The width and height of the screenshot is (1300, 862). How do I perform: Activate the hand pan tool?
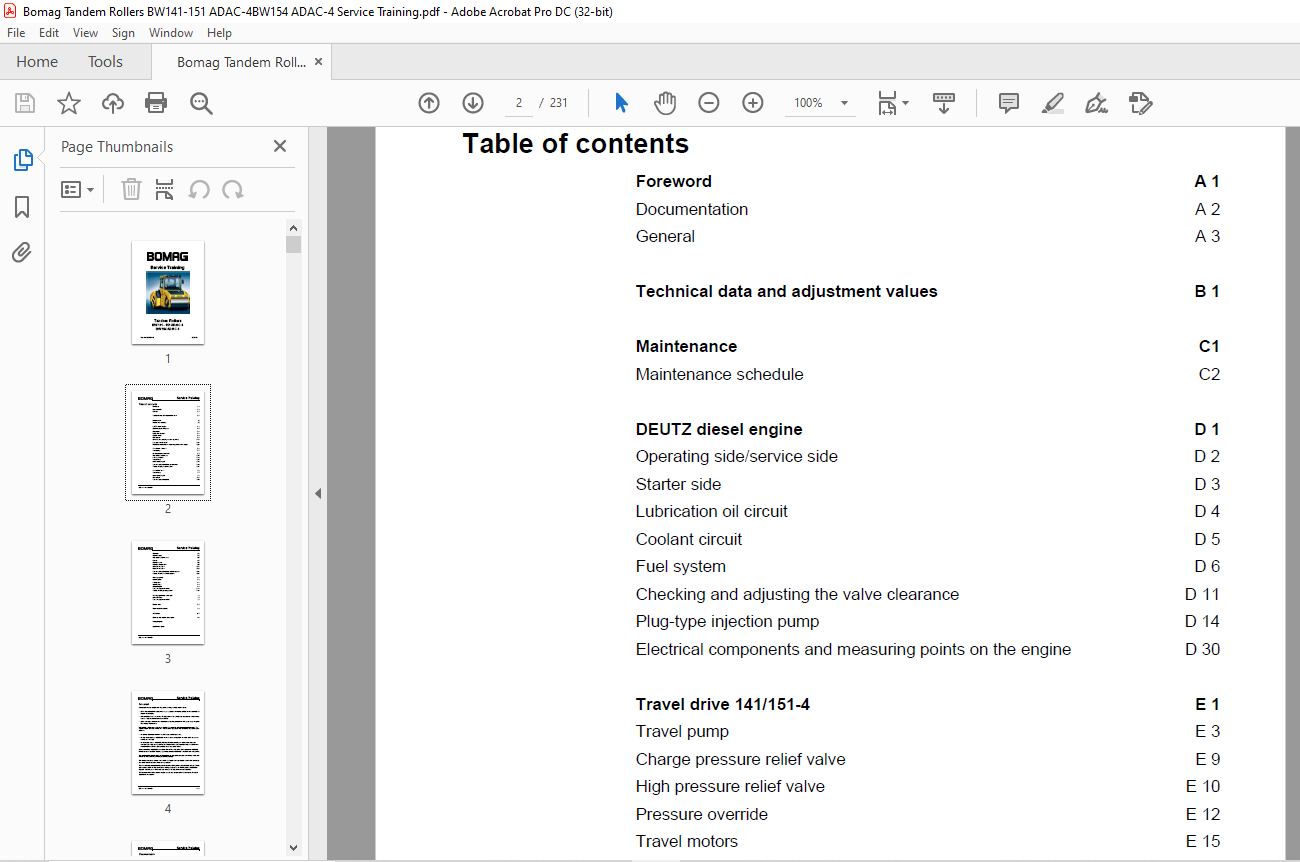pos(665,103)
